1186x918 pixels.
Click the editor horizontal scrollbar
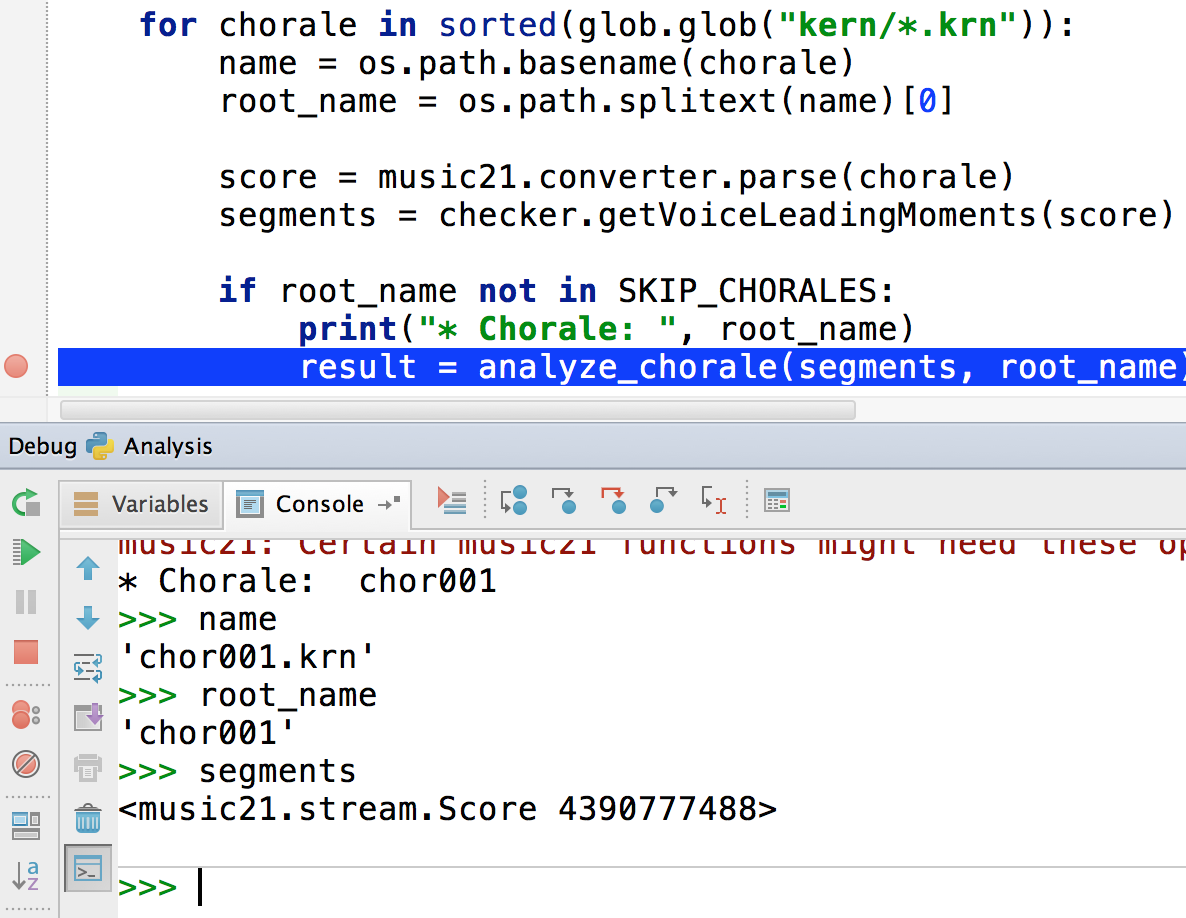click(457, 410)
